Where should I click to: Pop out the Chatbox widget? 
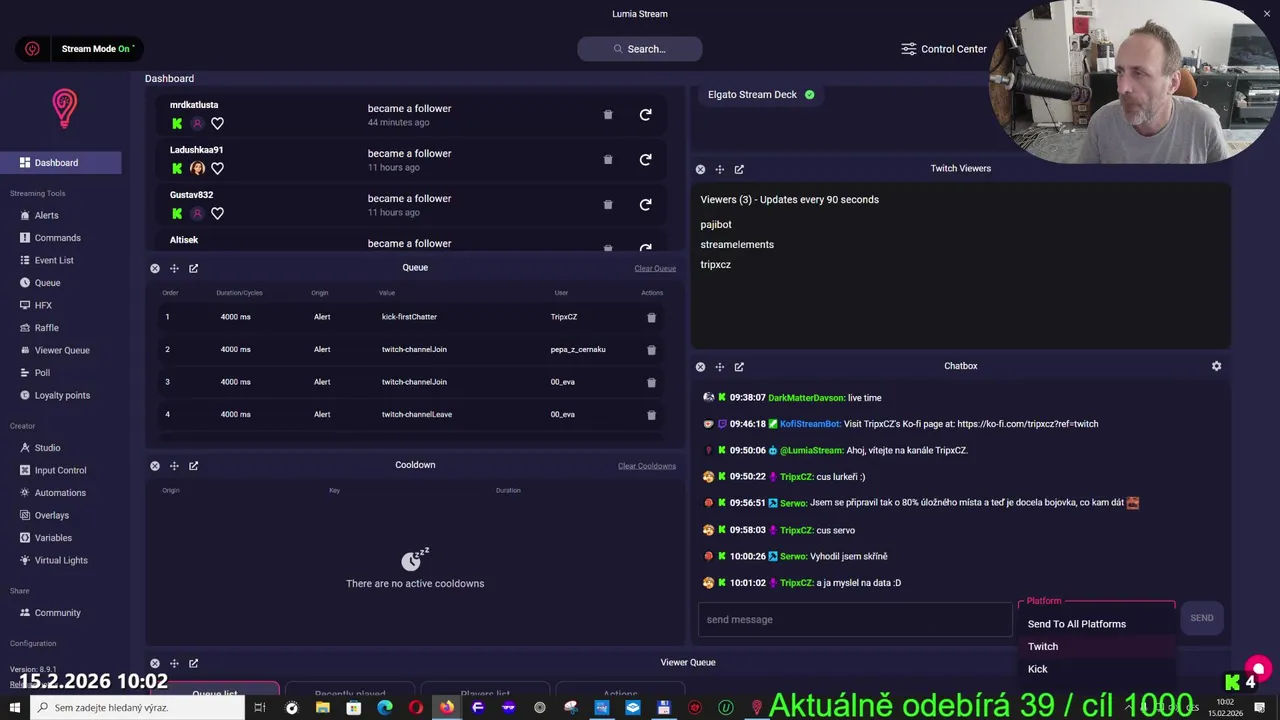click(x=739, y=367)
